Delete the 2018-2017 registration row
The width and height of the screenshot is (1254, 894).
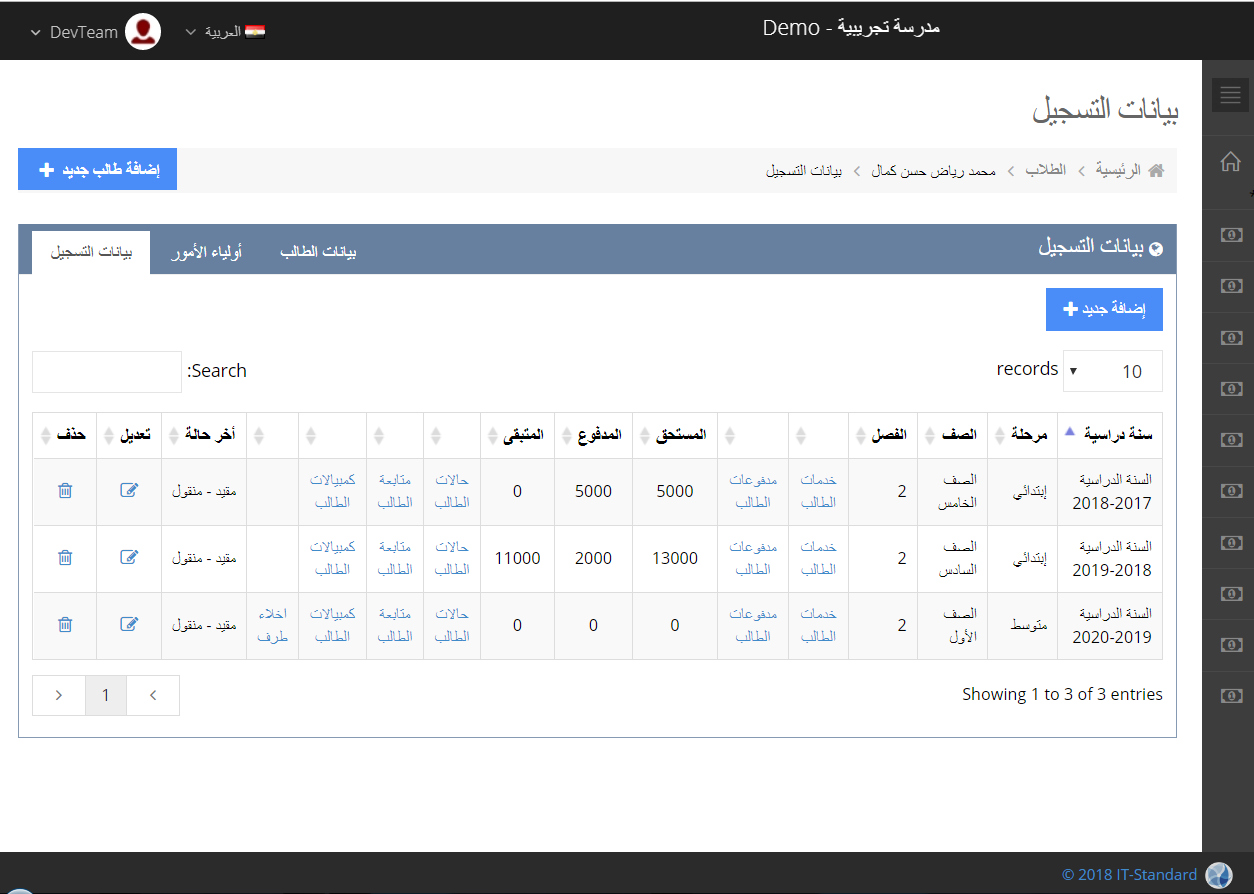click(65, 491)
